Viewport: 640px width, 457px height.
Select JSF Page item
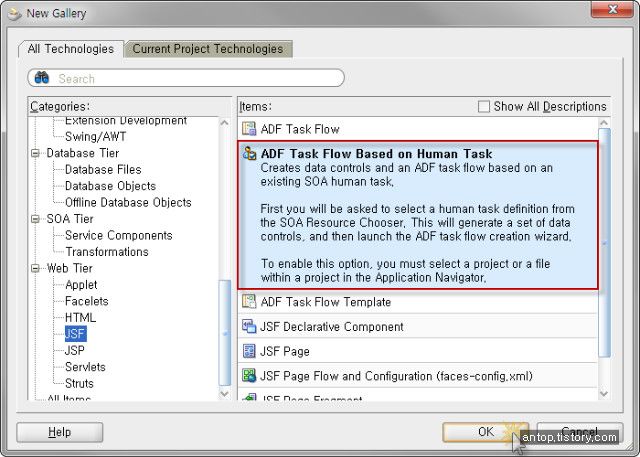click(x=418, y=351)
